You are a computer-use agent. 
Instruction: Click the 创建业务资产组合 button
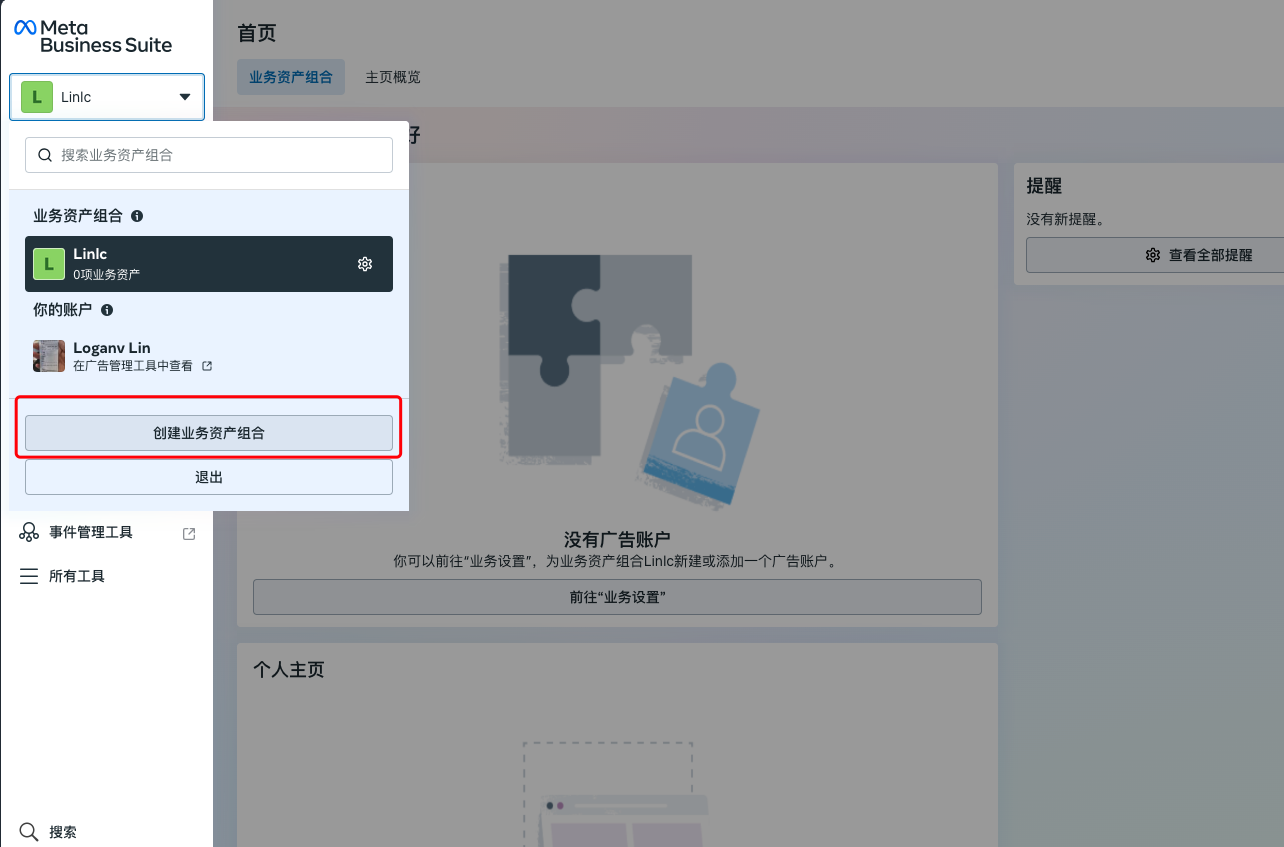(x=209, y=433)
